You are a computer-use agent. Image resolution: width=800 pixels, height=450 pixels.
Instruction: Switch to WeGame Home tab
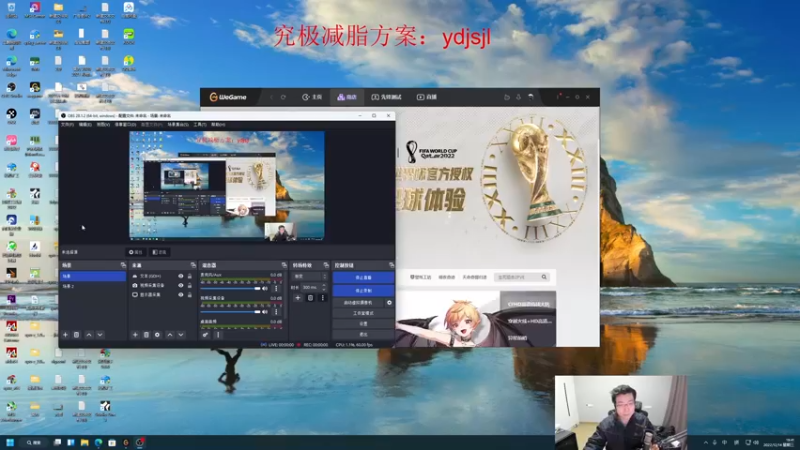pos(312,97)
